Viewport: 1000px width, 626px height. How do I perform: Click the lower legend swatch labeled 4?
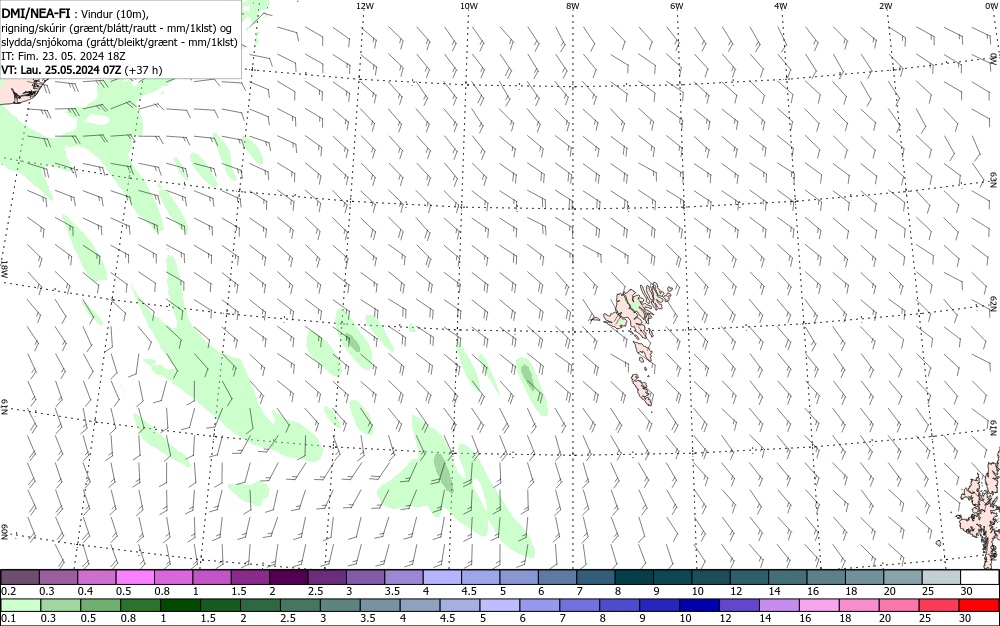(420, 605)
